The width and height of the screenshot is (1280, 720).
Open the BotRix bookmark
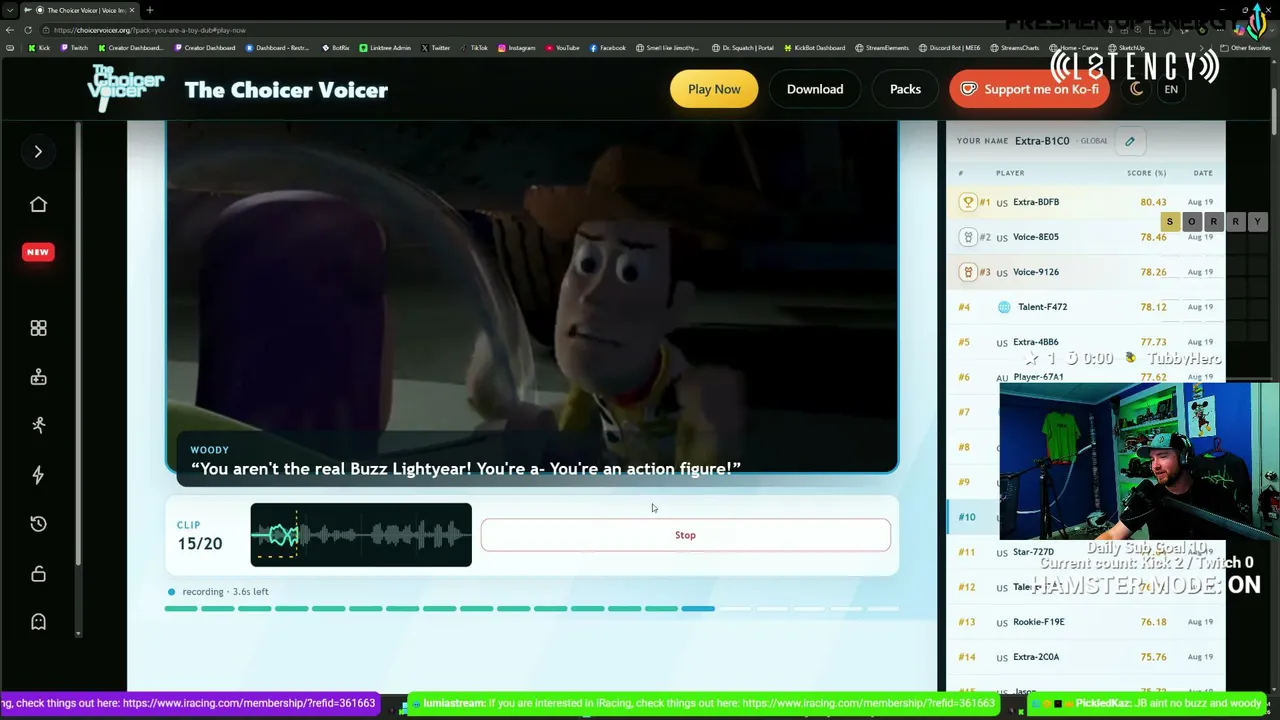click(336, 48)
